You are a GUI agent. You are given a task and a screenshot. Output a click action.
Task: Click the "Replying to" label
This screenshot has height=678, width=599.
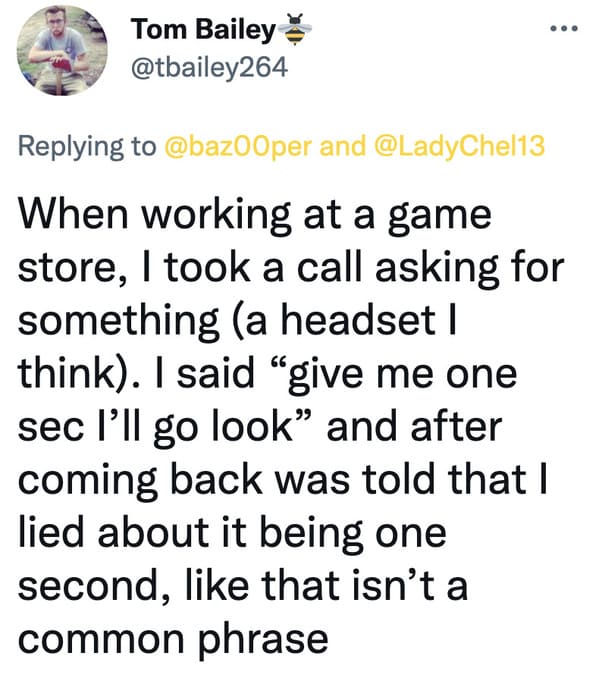point(87,146)
